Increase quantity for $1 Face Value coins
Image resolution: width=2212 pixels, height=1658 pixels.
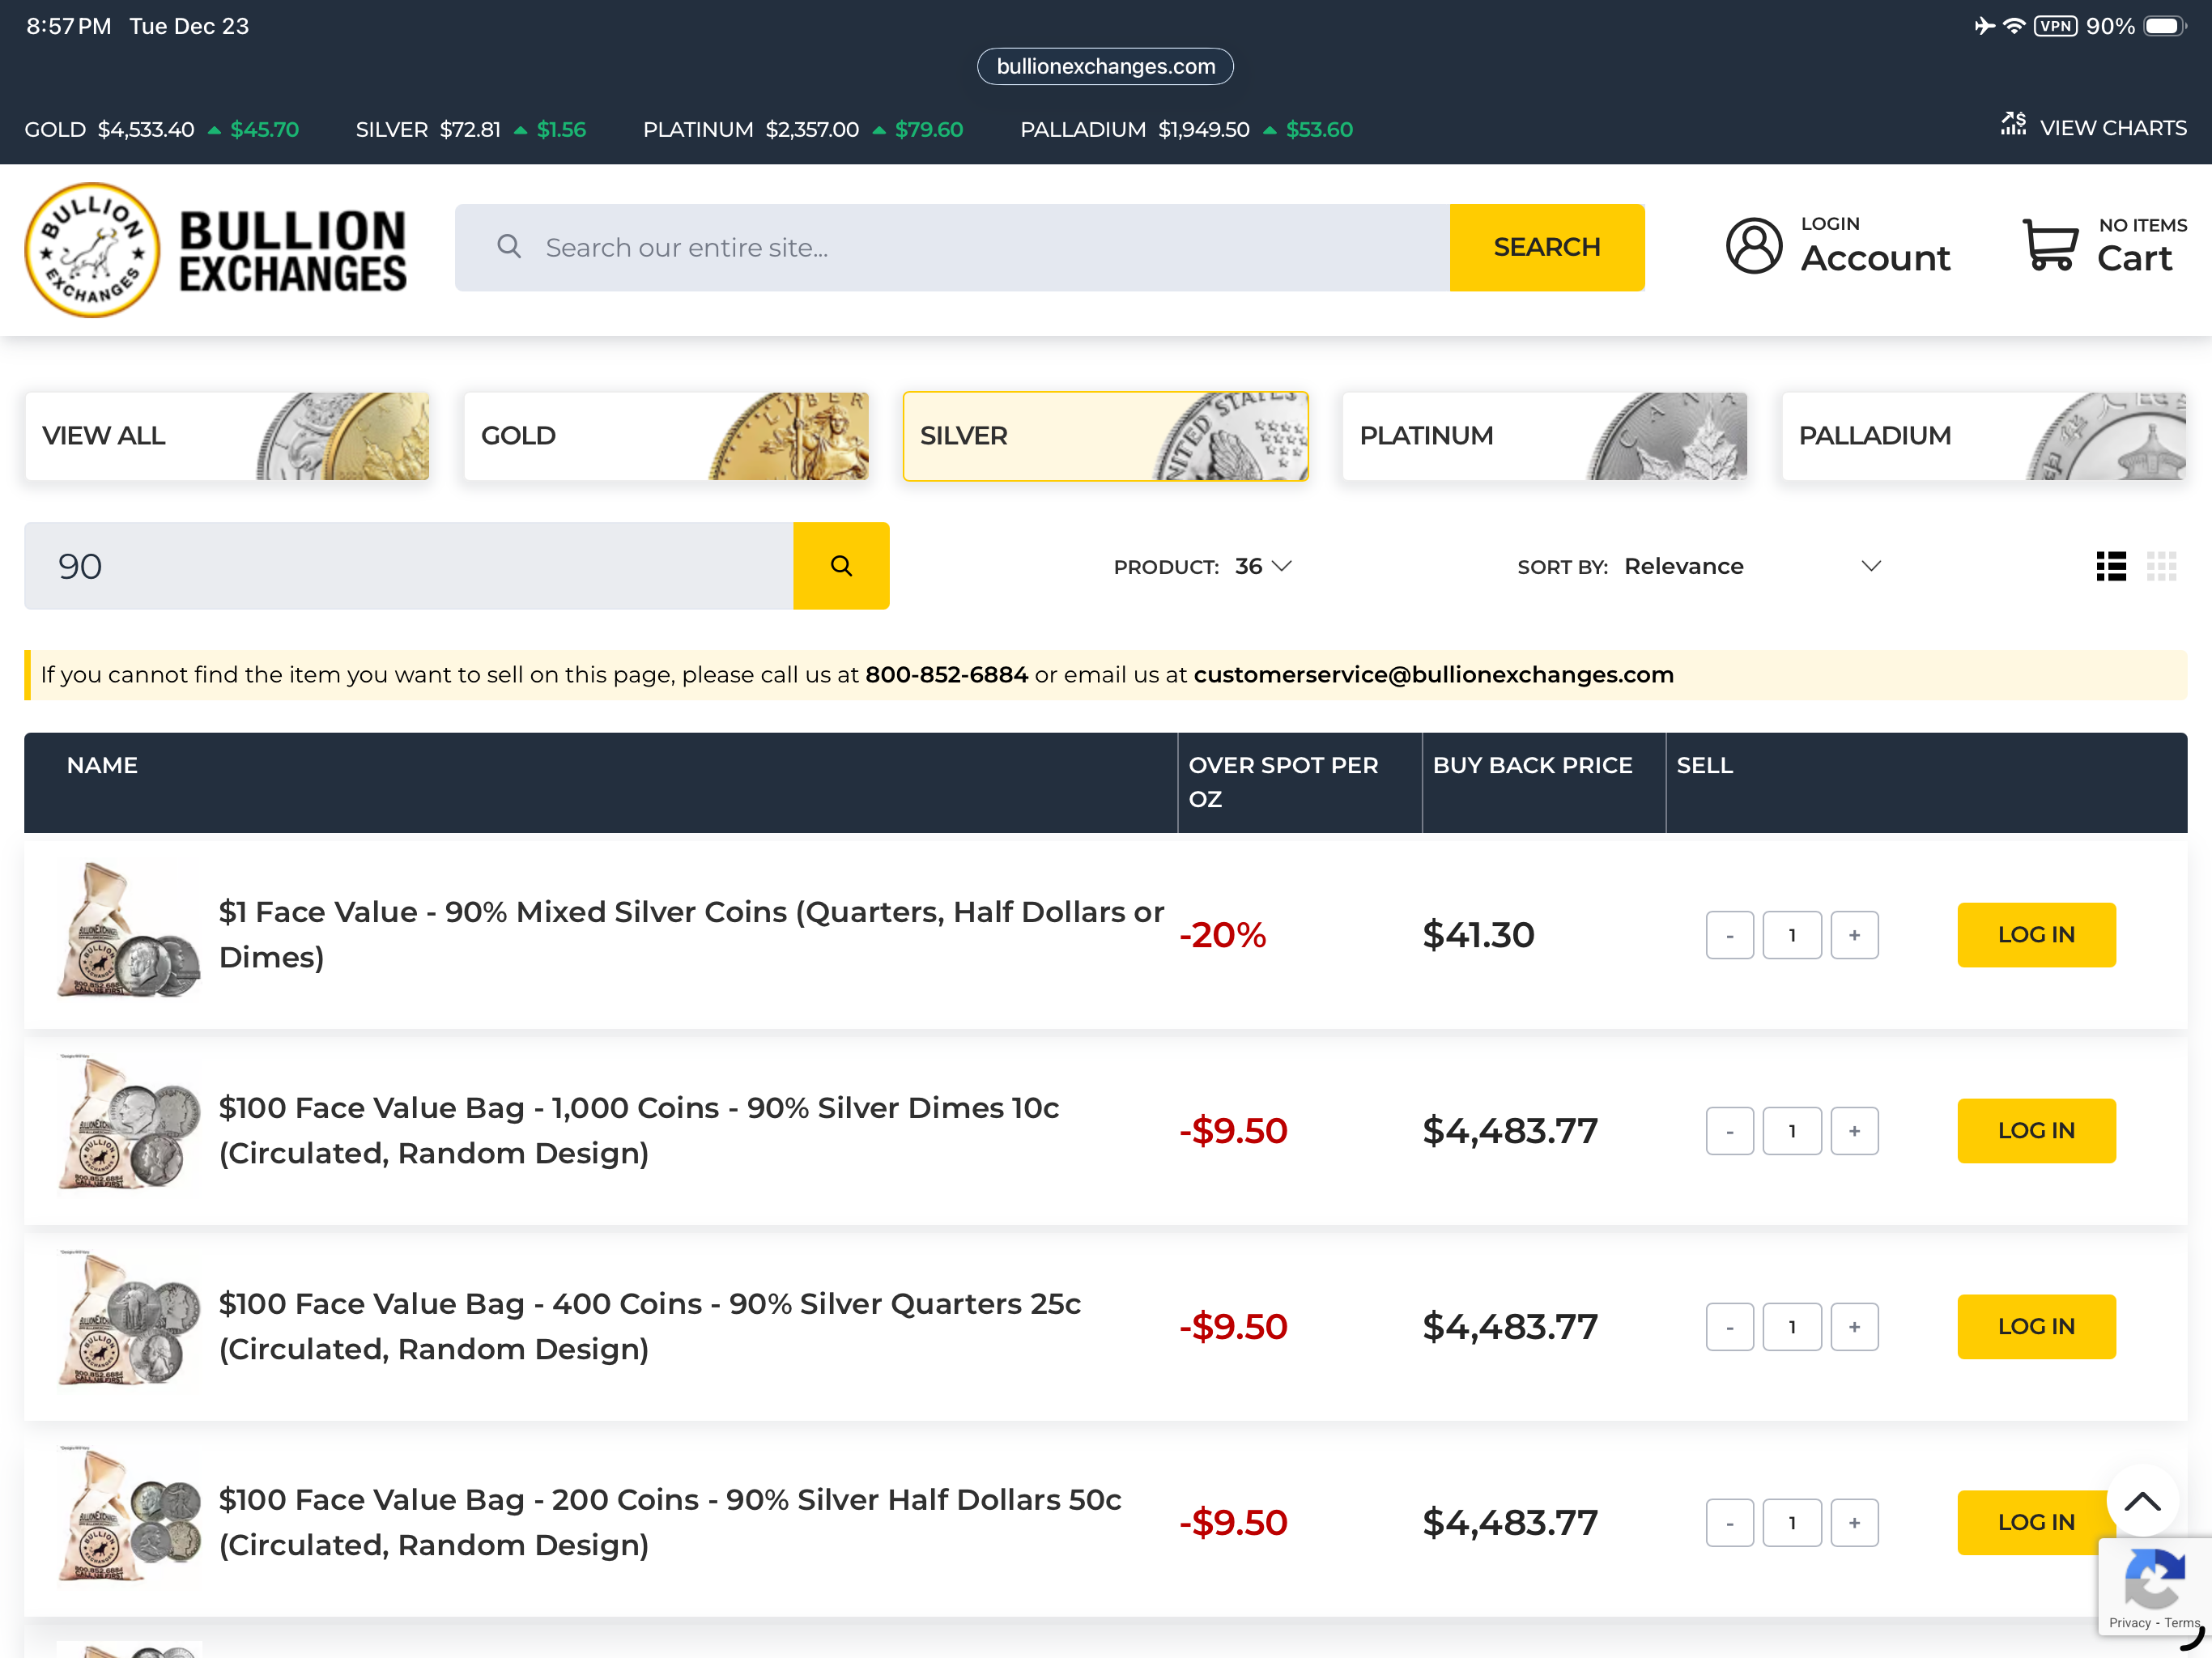(x=1854, y=935)
